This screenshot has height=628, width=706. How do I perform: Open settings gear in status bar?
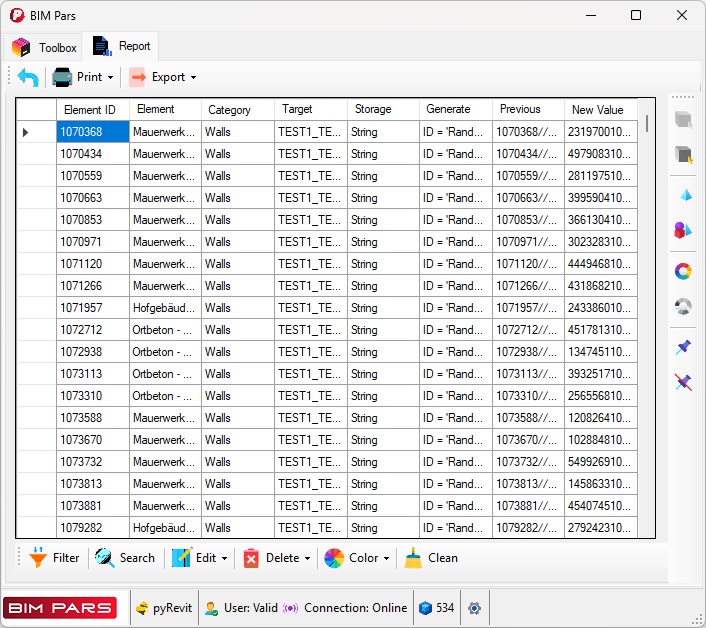[474, 608]
